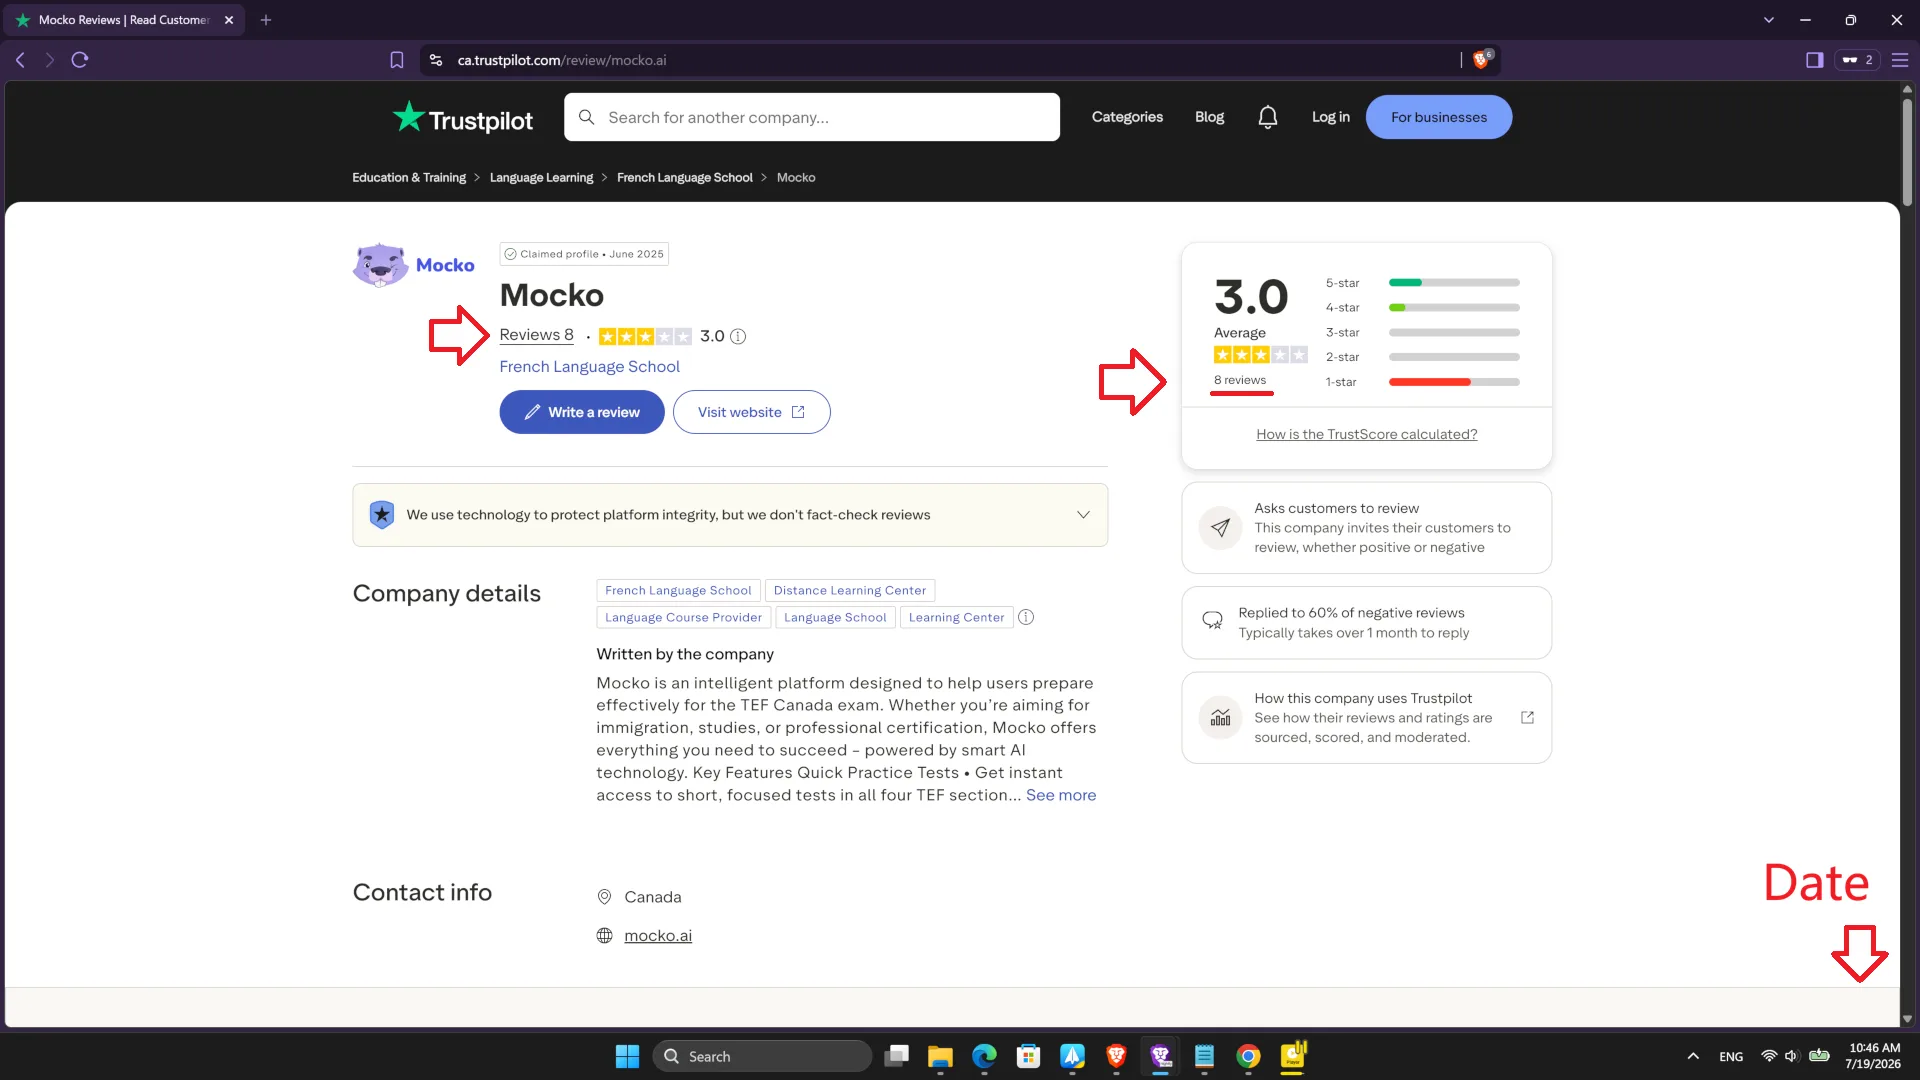
Task: Click Write a review button
Action: coord(582,412)
